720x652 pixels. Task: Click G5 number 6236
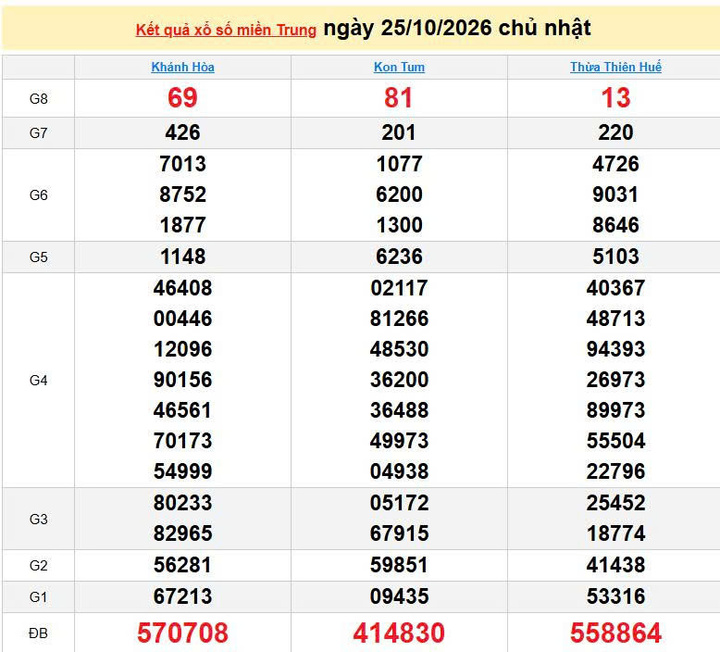point(399,257)
